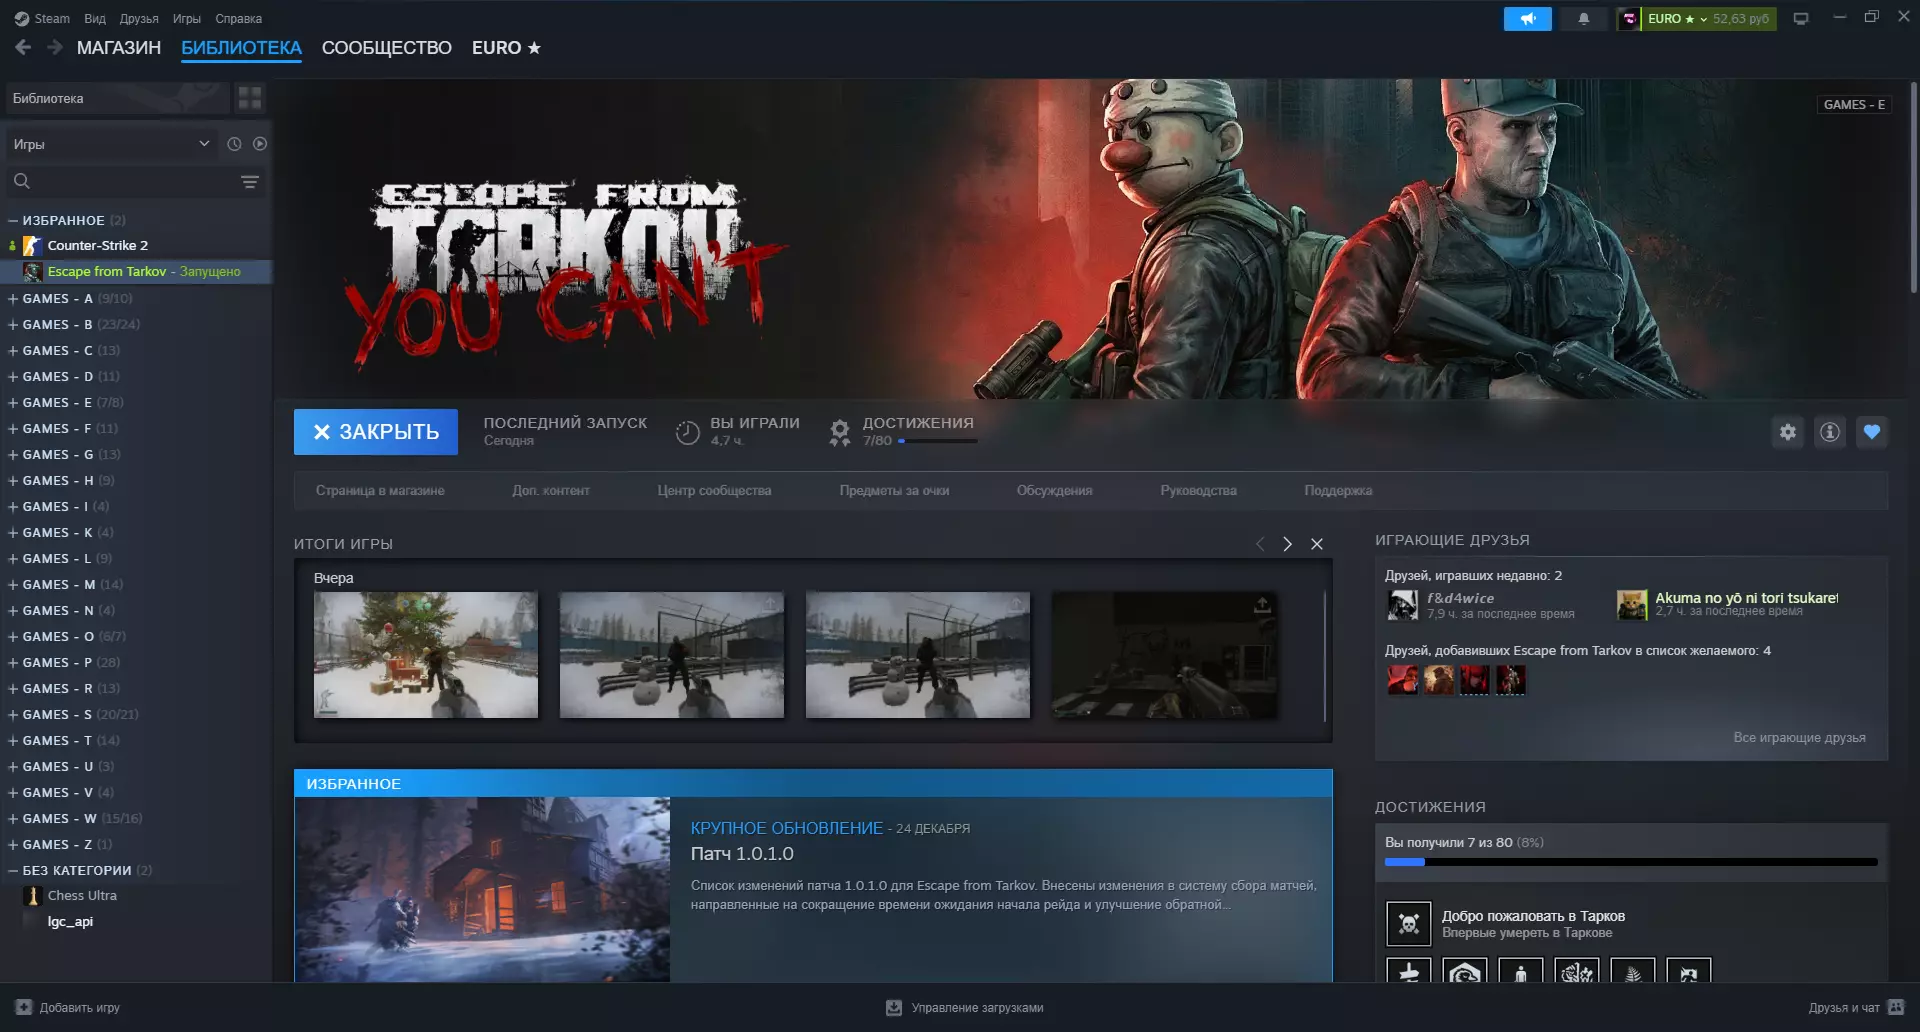This screenshot has width=1920, height=1032.
Task: Dismiss the game recap section
Action: click(x=1317, y=544)
